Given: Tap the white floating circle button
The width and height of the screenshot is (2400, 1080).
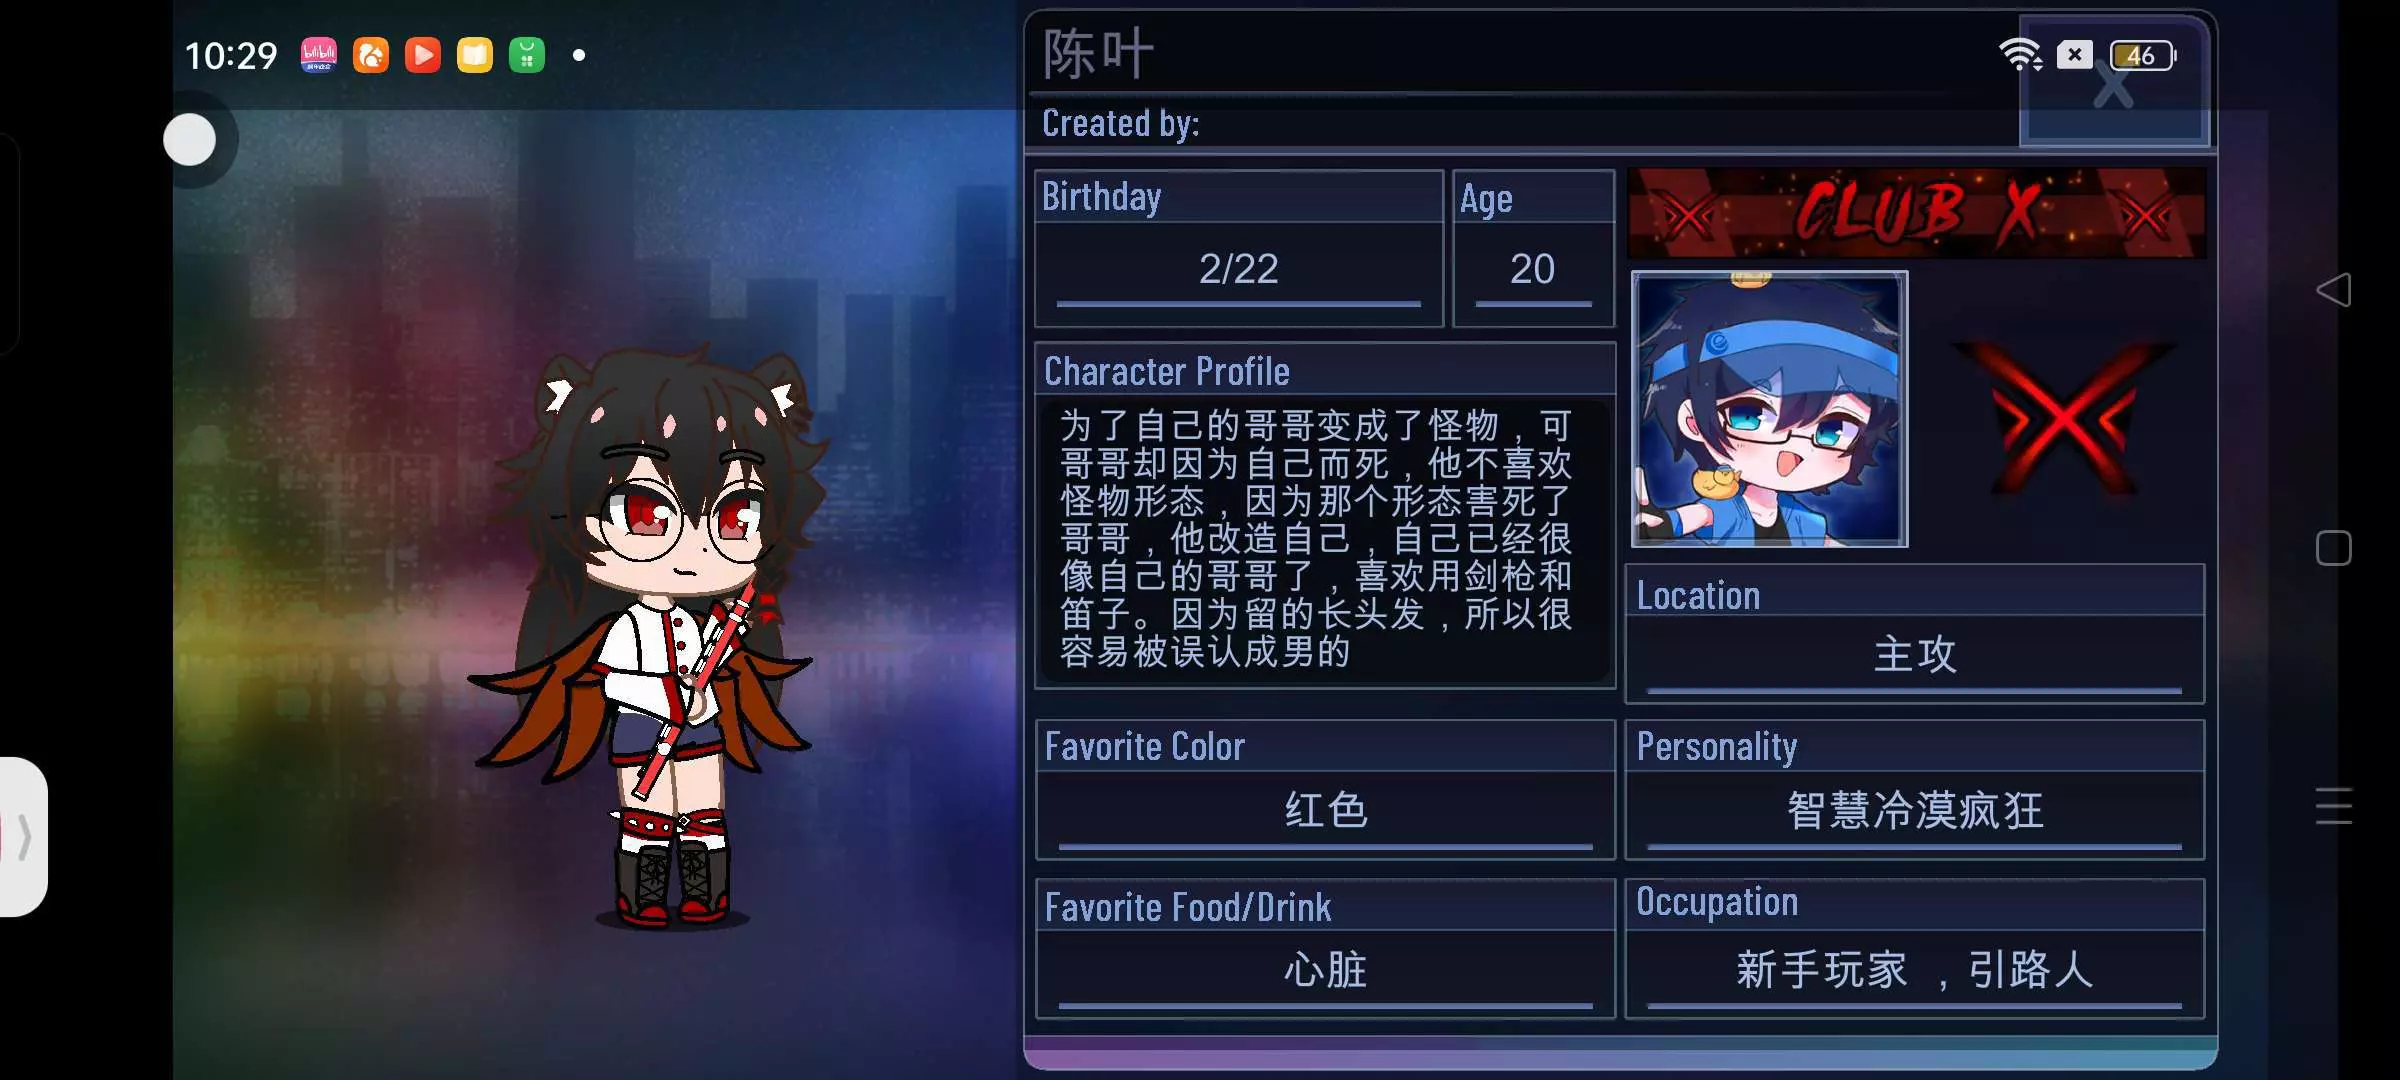Looking at the screenshot, I should point(190,140).
